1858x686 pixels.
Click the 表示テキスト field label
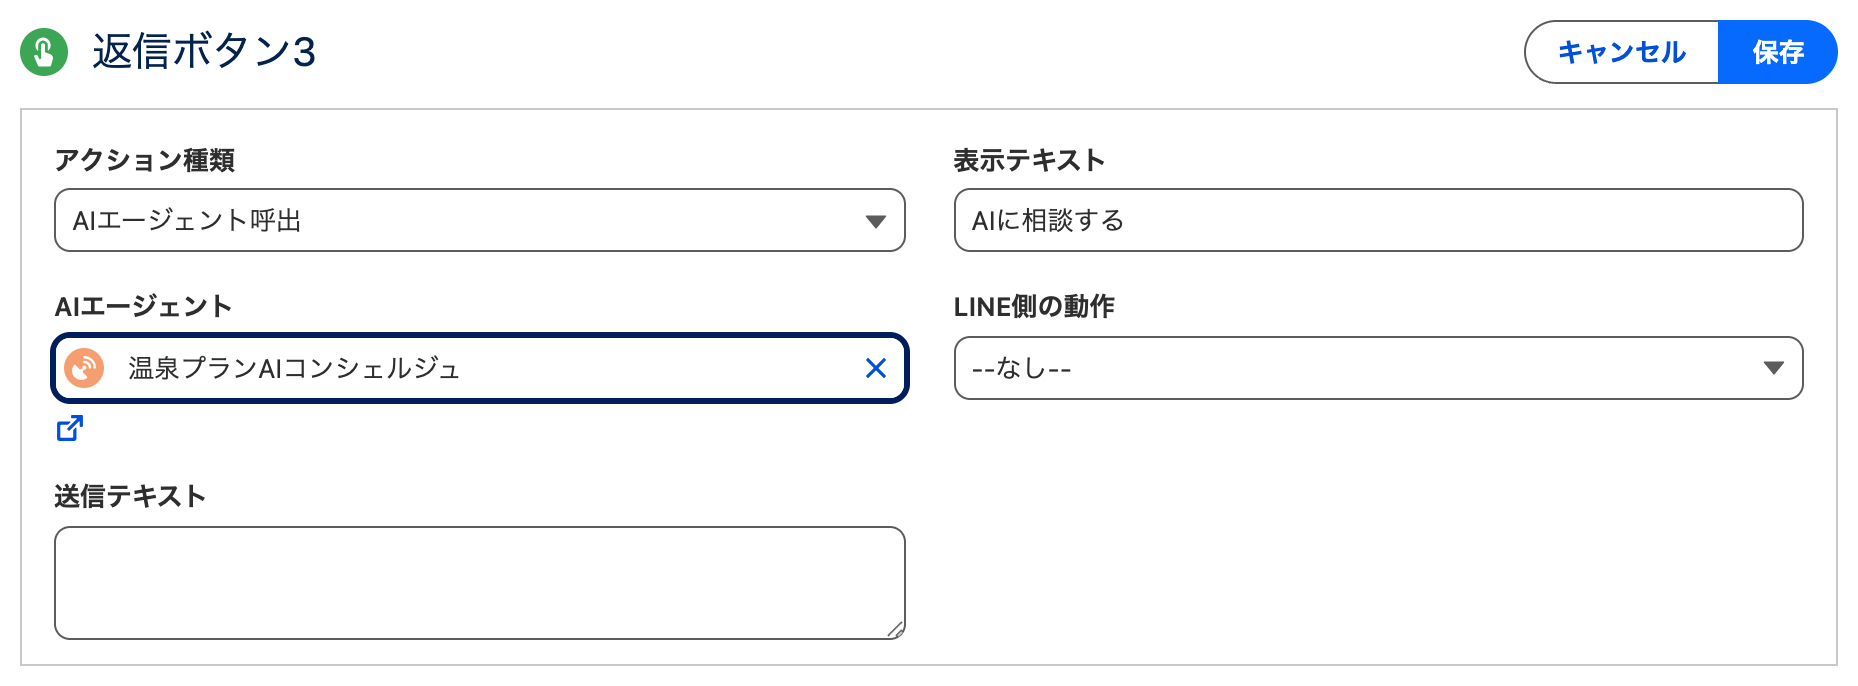1029,160
